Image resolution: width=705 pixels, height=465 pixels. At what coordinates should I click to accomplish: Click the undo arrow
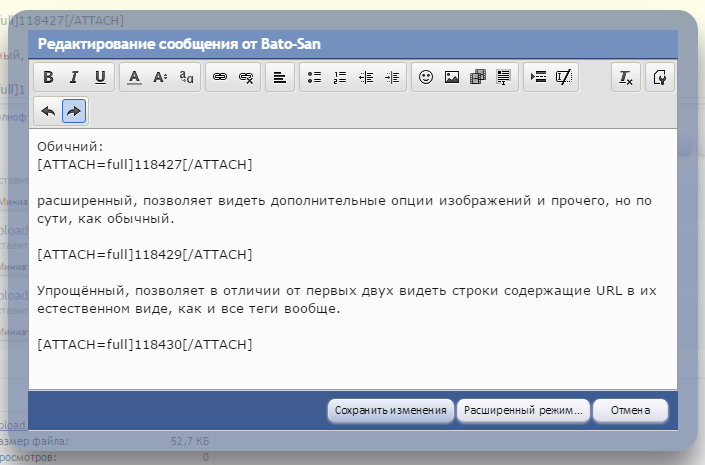click(48, 111)
